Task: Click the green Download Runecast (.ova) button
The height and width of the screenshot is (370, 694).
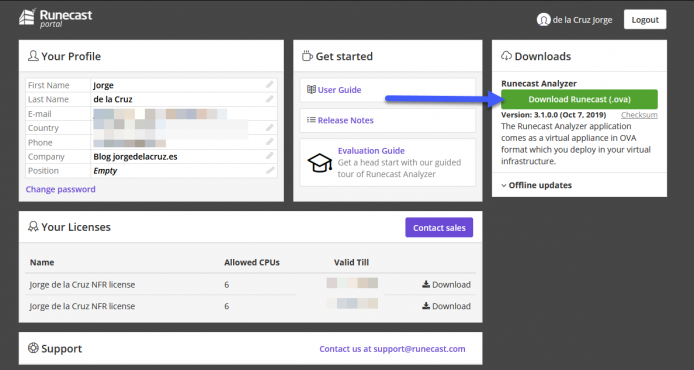Action: [579, 99]
